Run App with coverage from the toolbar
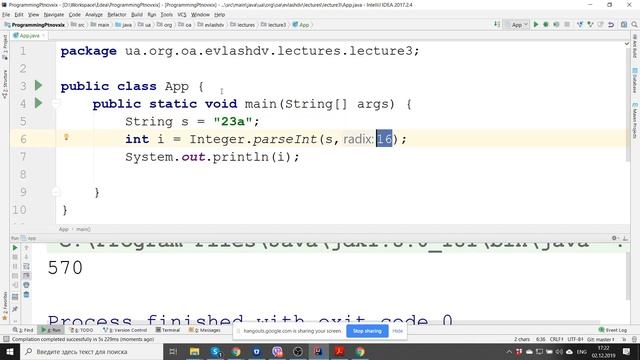Image resolution: width=640 pixels, height=360 pixels. [556, 24]
